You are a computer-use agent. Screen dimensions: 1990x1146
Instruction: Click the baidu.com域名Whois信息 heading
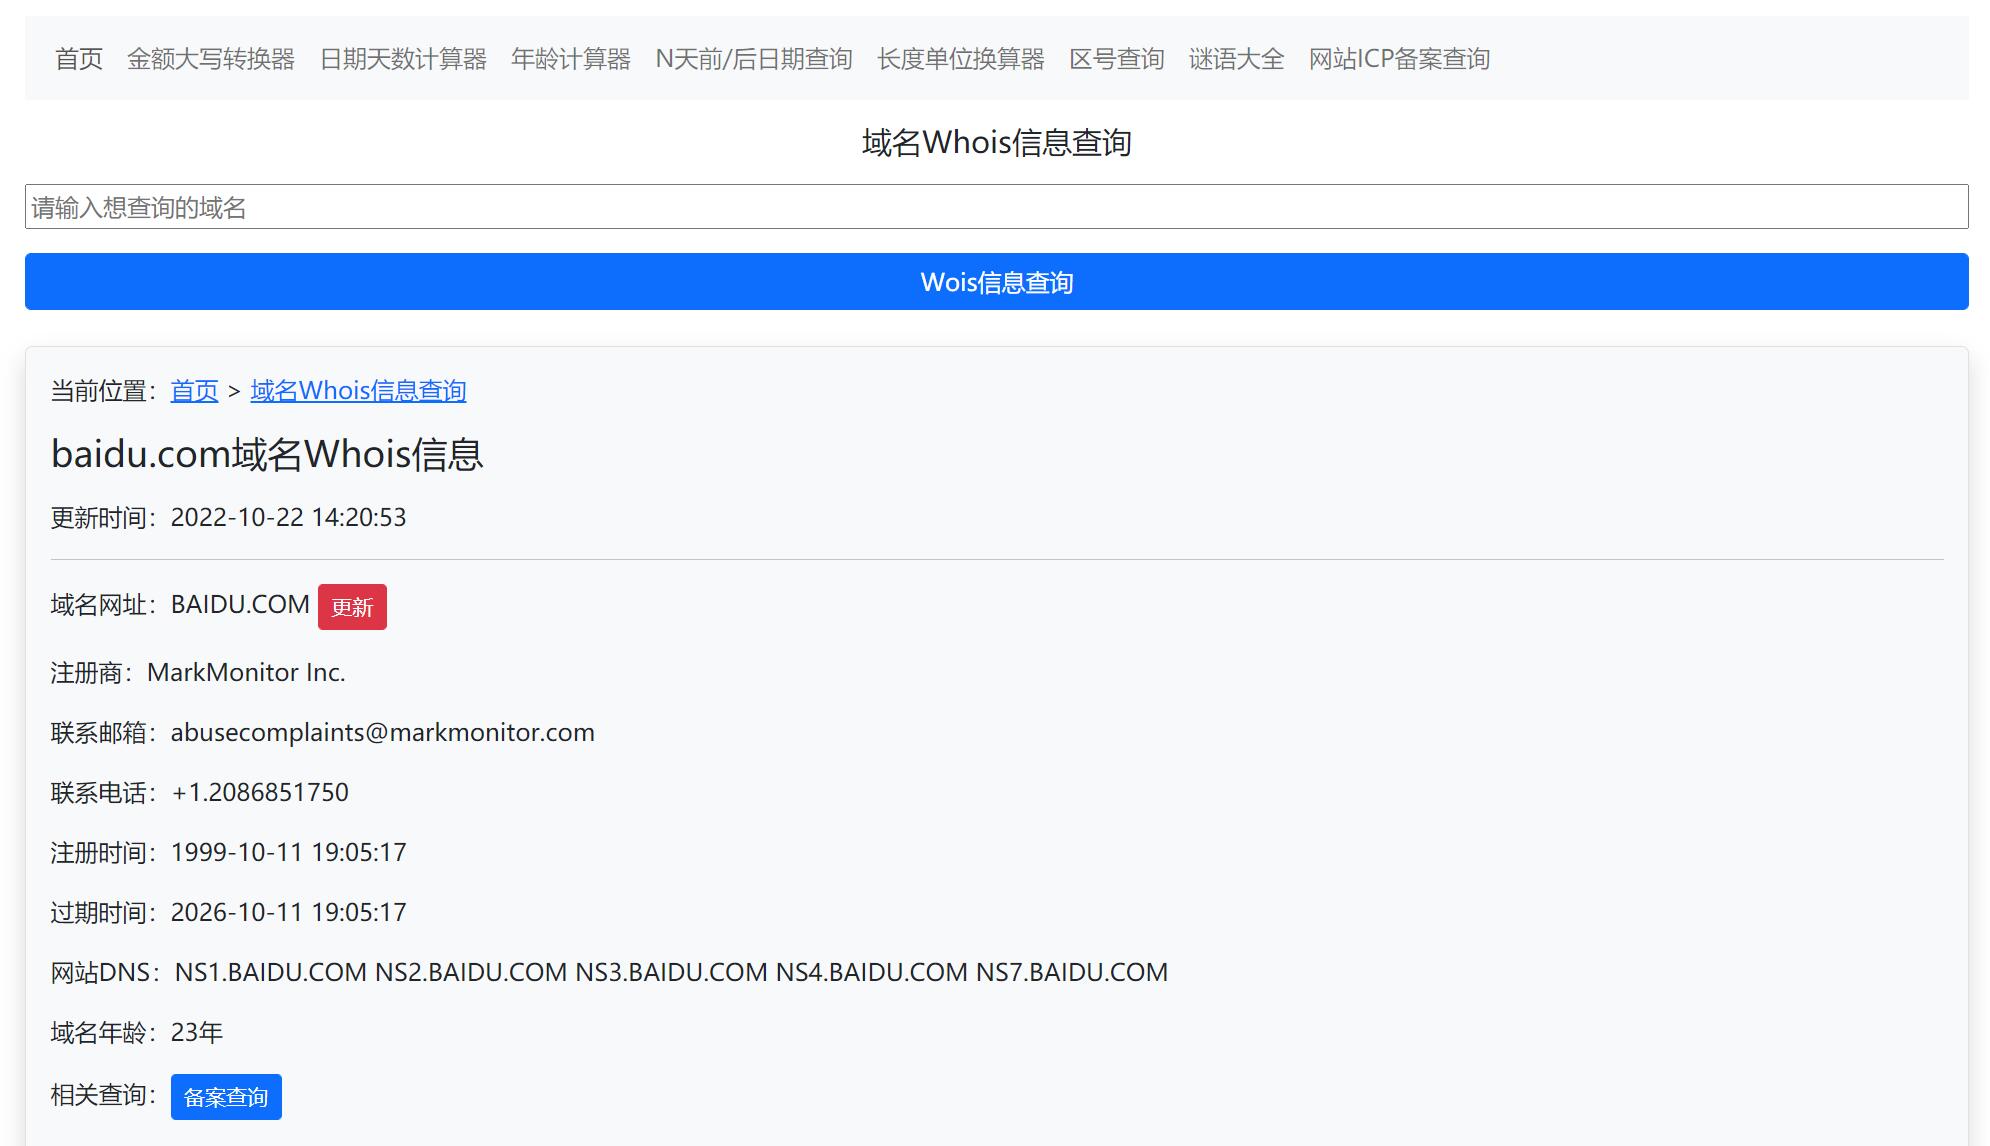click(x=266, y=453)
